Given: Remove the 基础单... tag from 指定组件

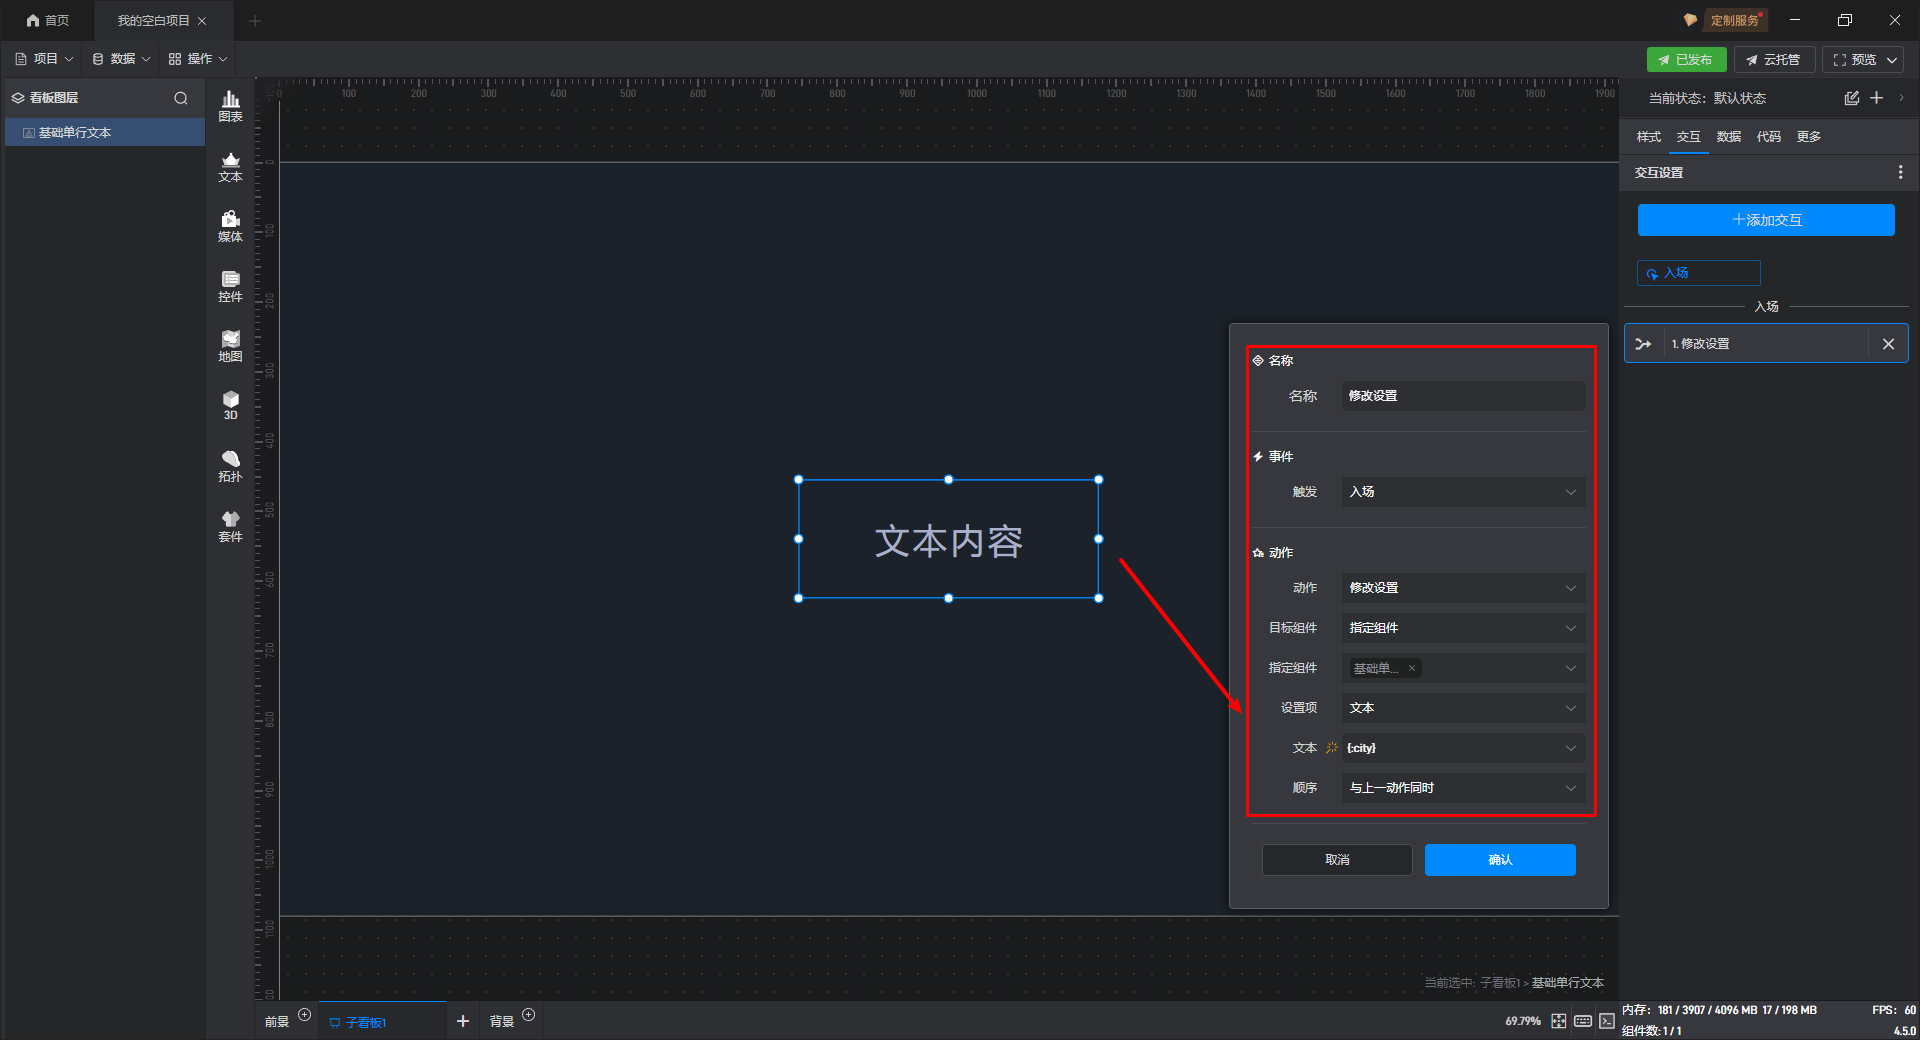Looking at the screenshot, I should pos(1412,668).
